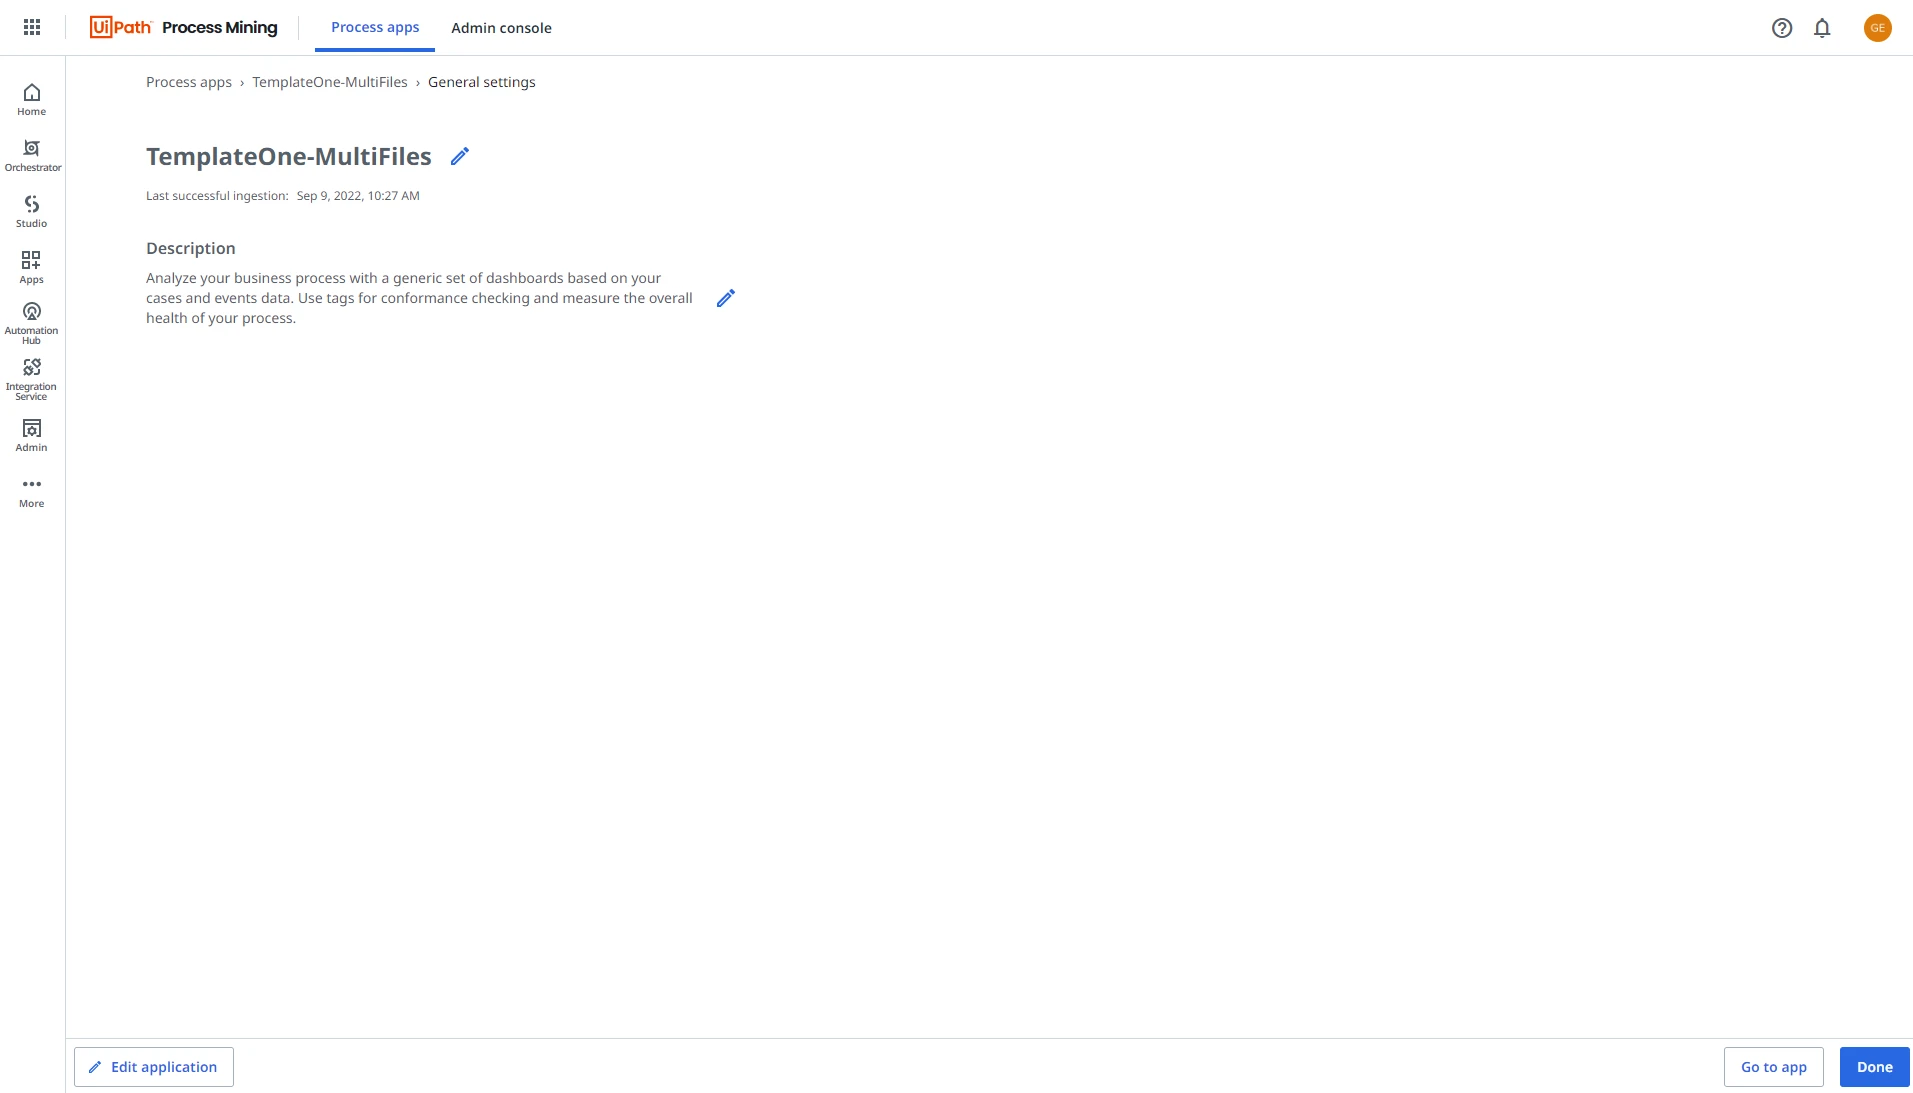The height and width of the screenshot is (1093, 1913).
Task: Click the description paragraph text
Action: pos(419,298)
